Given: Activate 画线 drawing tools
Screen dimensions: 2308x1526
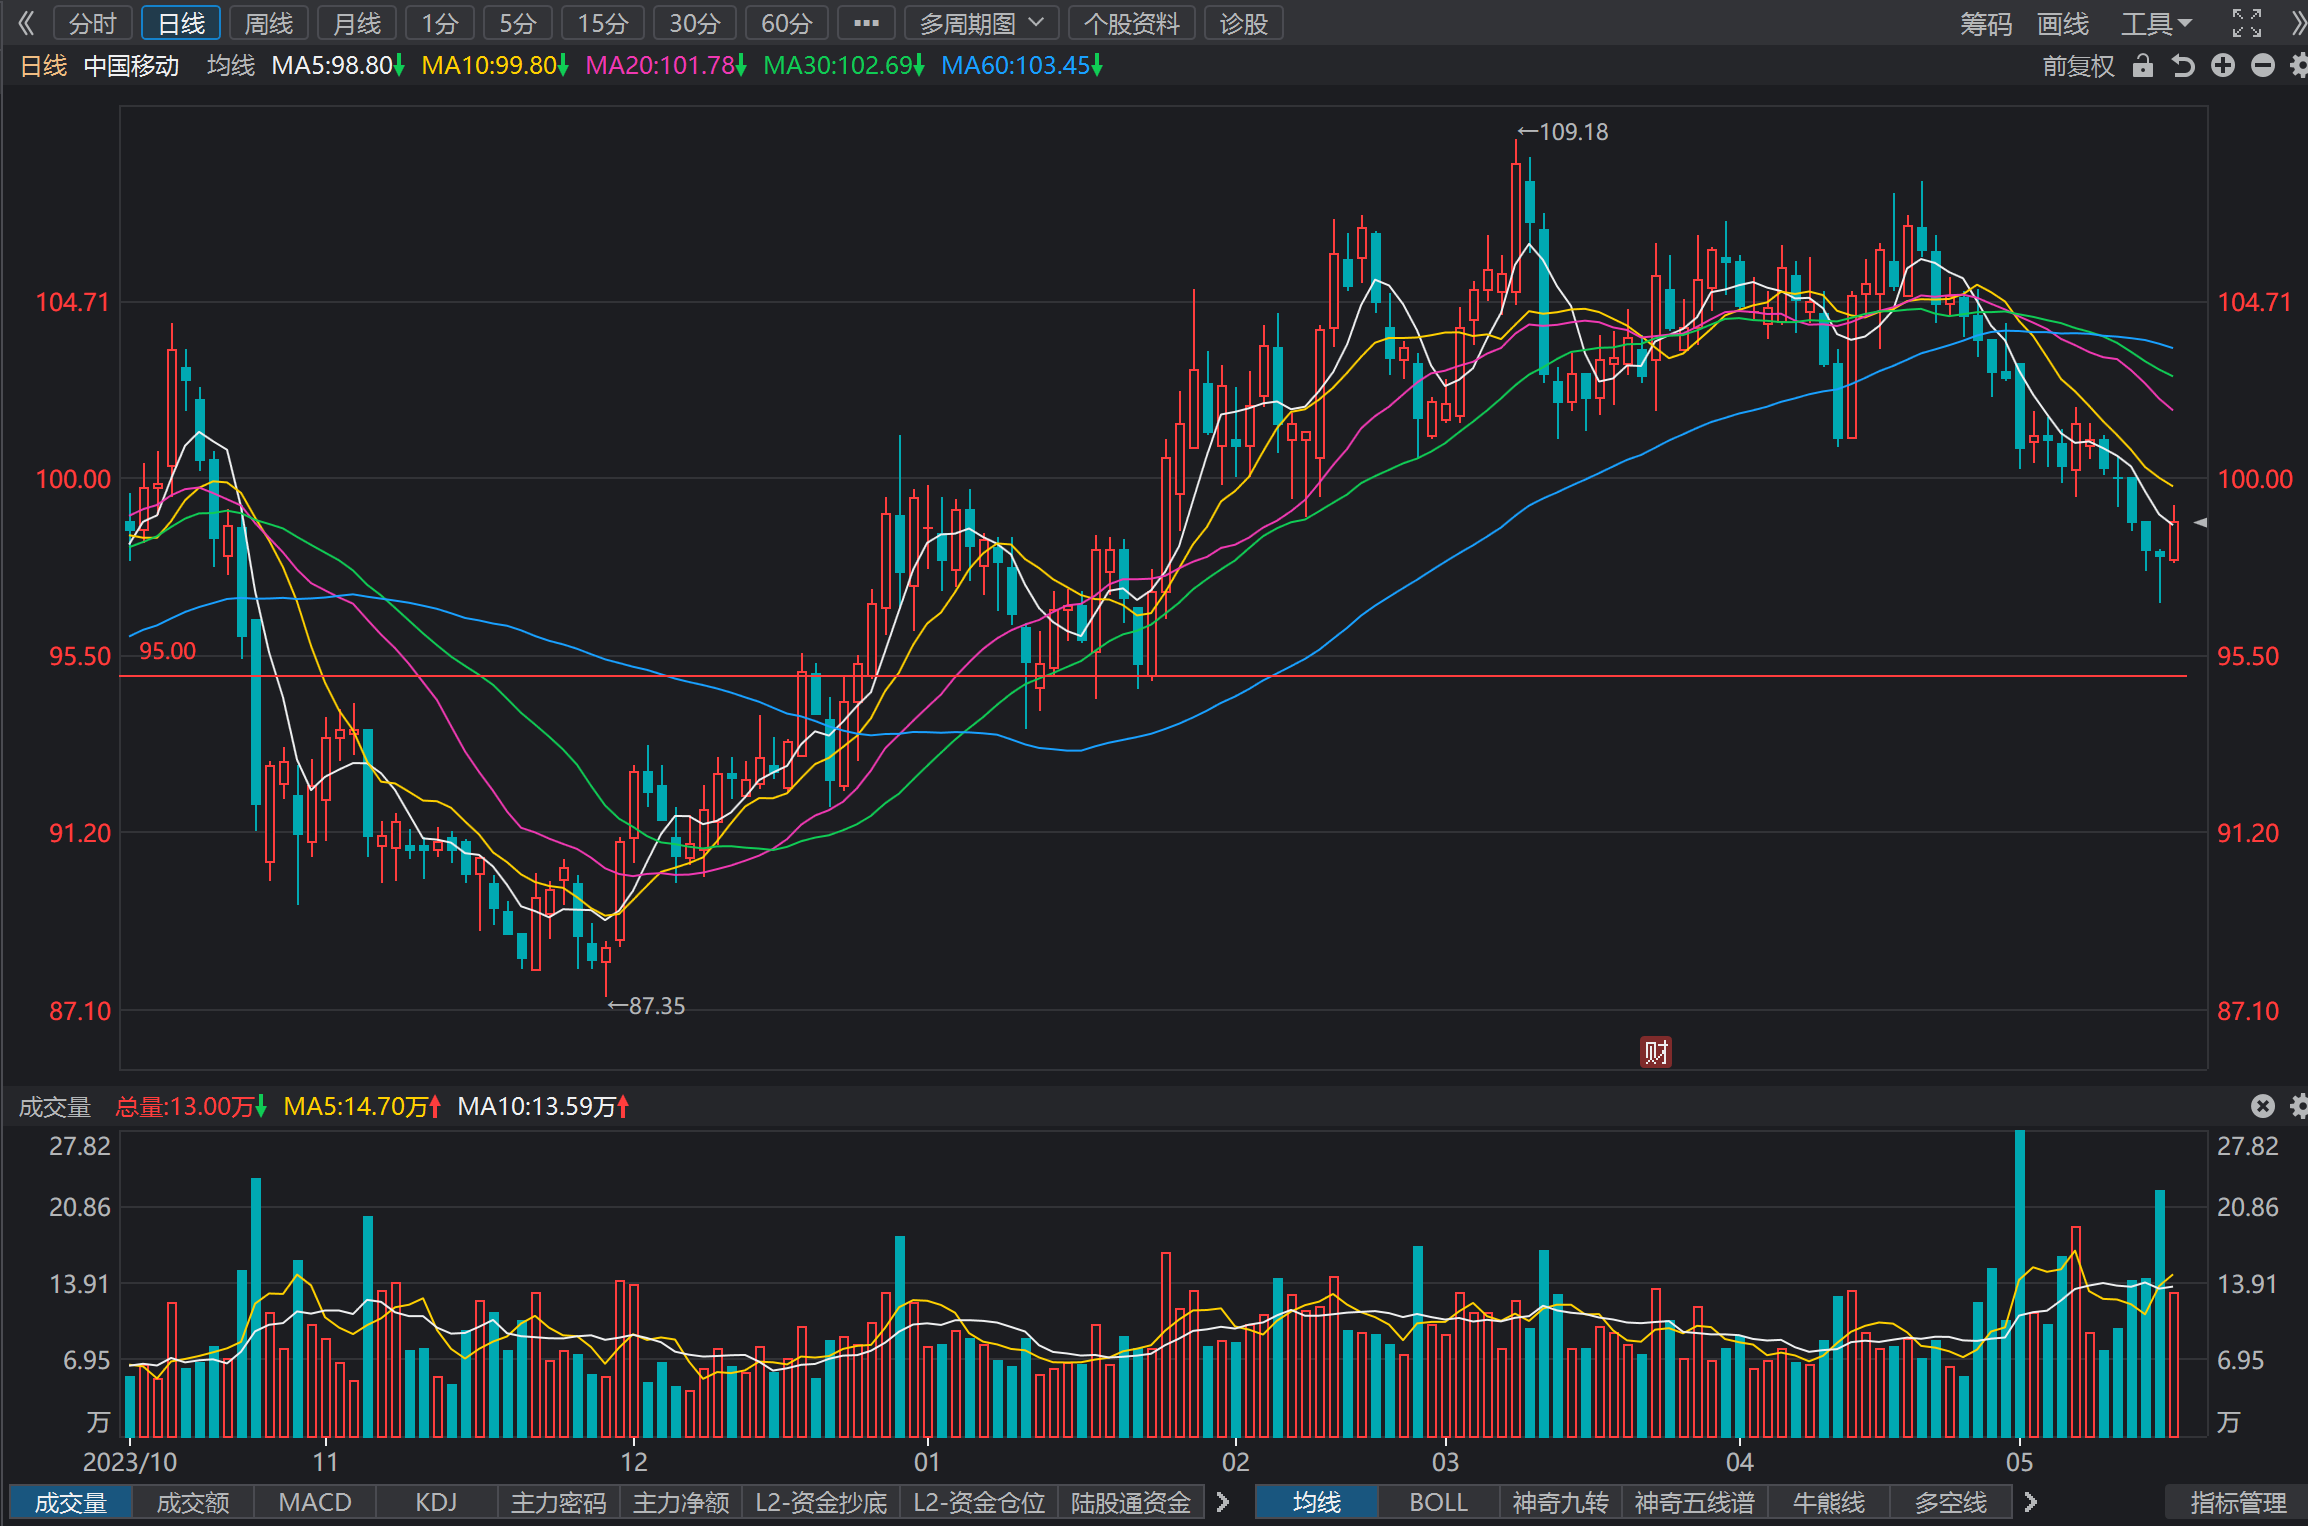Looking at the screenshot, I should [x=2063, y=23].
